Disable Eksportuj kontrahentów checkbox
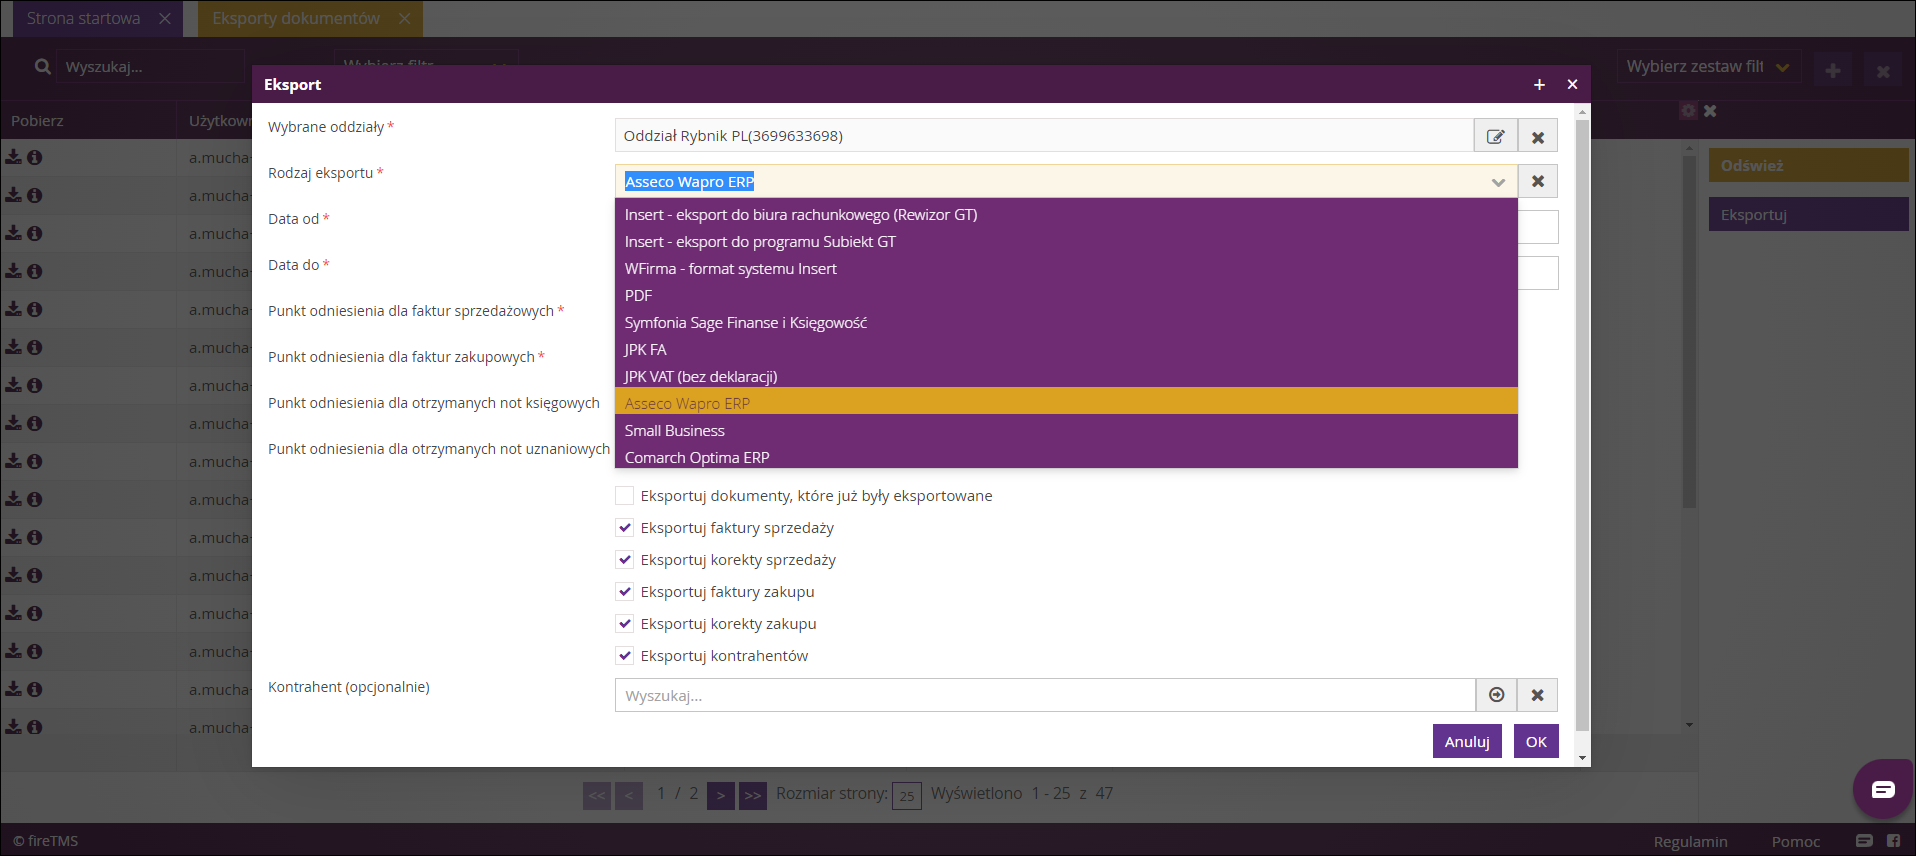 click(624, 655)
